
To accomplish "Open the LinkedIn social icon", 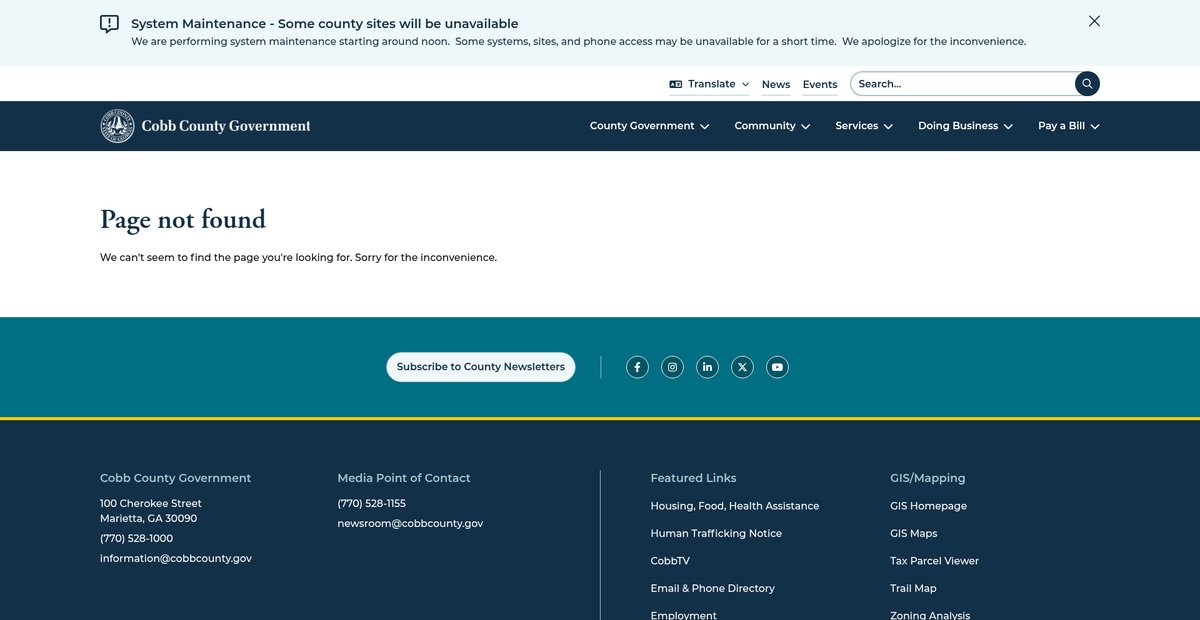I will click(x=707, y=367).
